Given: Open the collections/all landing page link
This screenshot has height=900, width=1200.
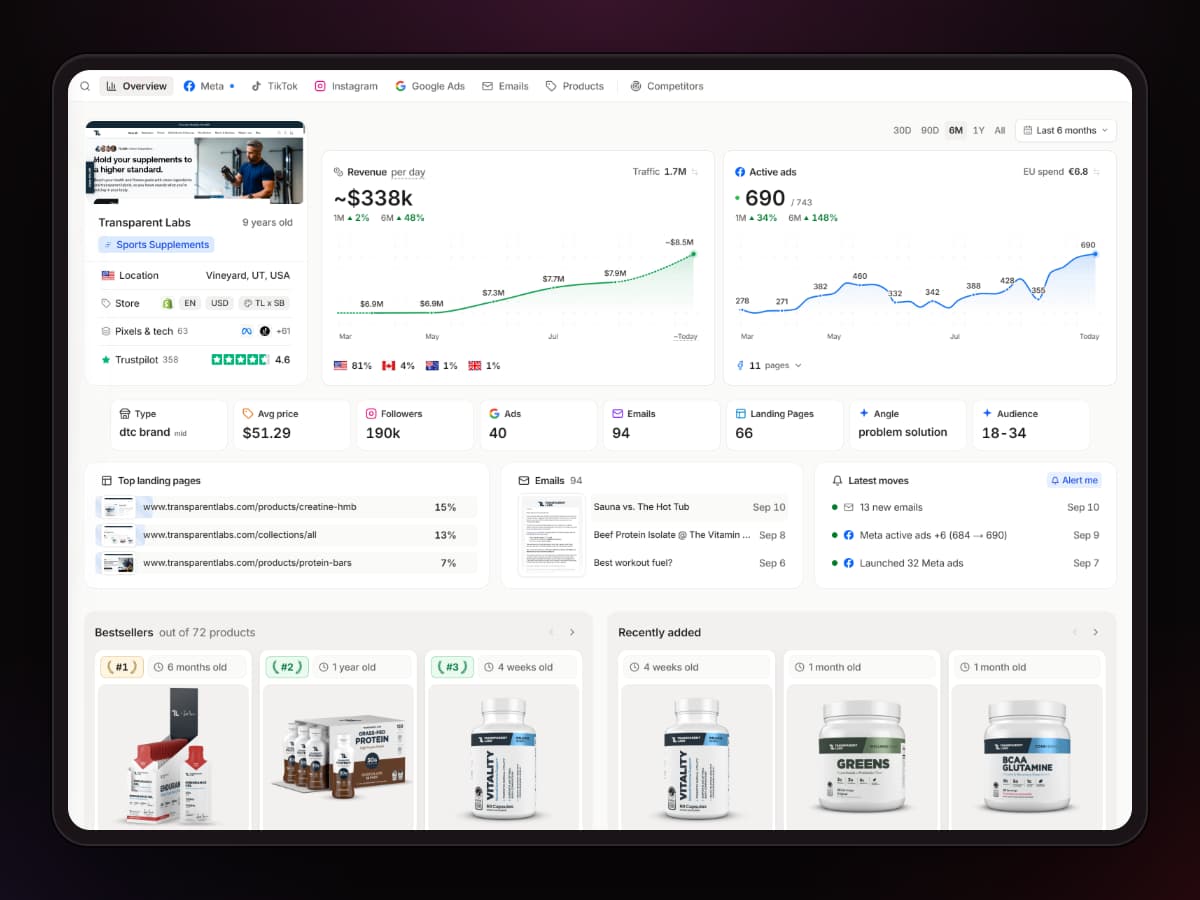Looking at the screenshot, I should pos(229,535).
